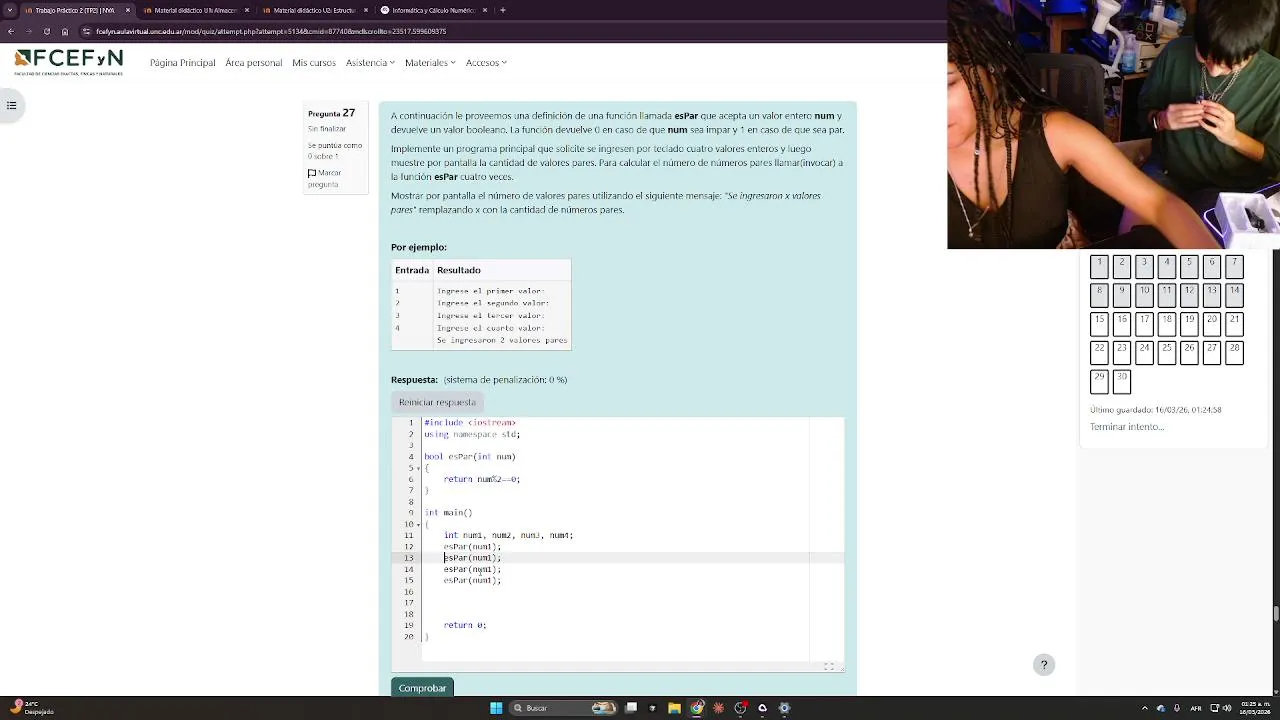The image size is (1280, 720).
Task: Open File Explorer from the taskbar
Action: pyautogui.click(x=675, y=708)
